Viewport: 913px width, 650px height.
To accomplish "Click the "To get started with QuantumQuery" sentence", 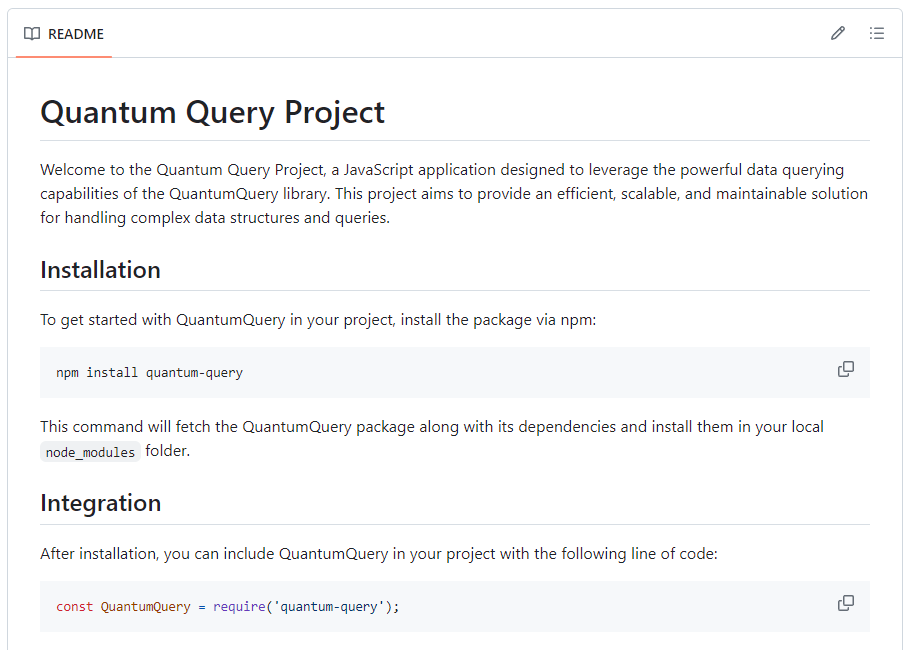I will click(x=318, y=320).
